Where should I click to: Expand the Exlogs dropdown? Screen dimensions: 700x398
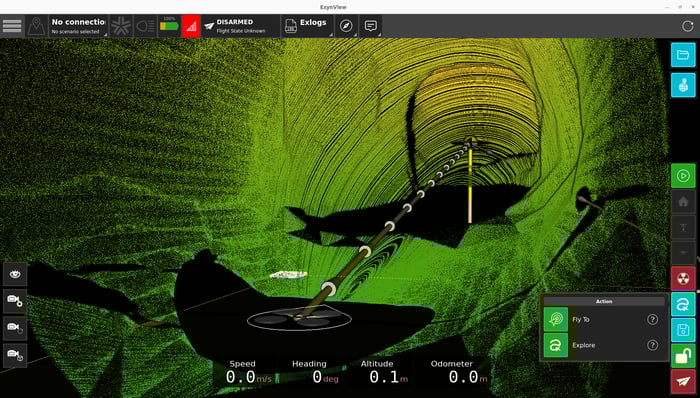tap(307, 26)
